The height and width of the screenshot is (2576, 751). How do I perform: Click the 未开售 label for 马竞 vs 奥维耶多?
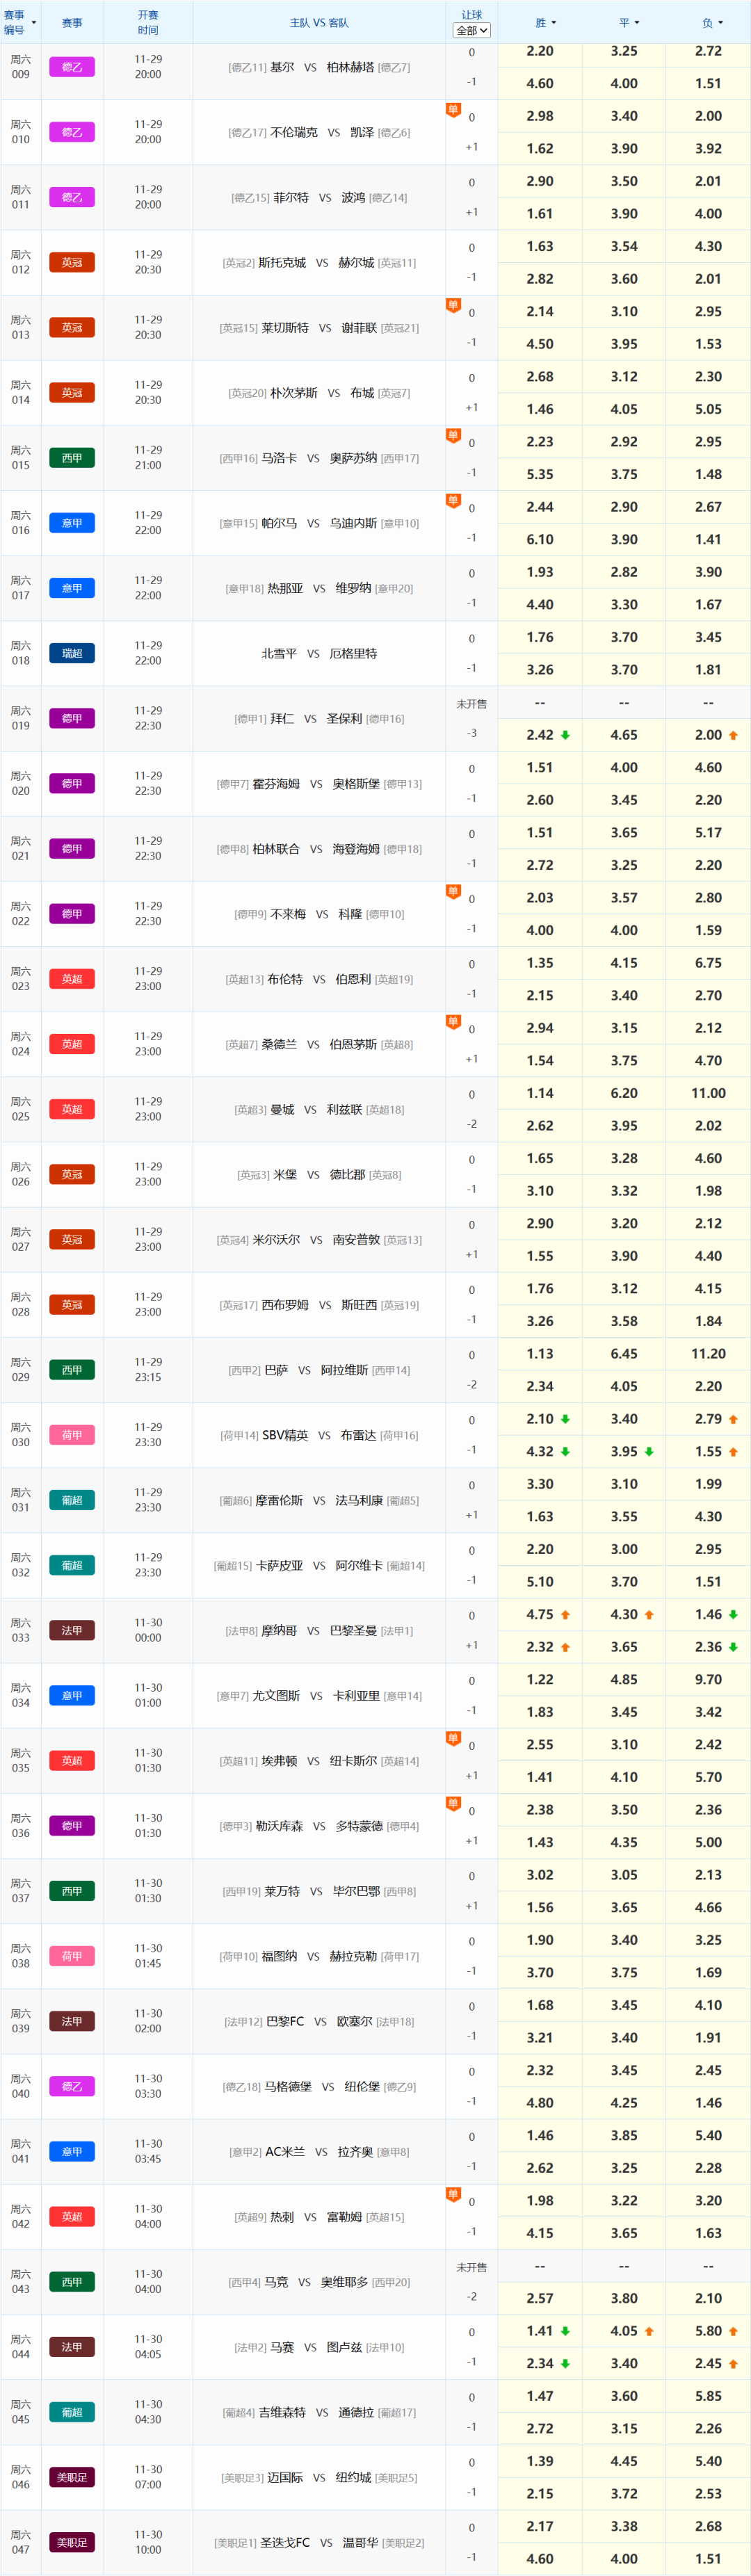(472, 2267)
